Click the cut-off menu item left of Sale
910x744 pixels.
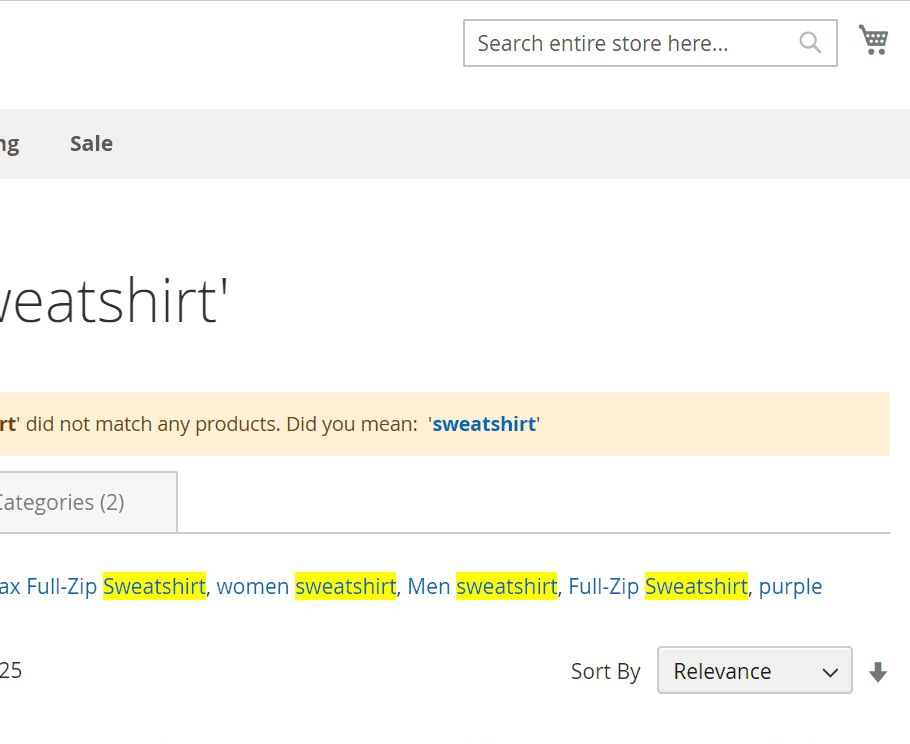point(9,143)
